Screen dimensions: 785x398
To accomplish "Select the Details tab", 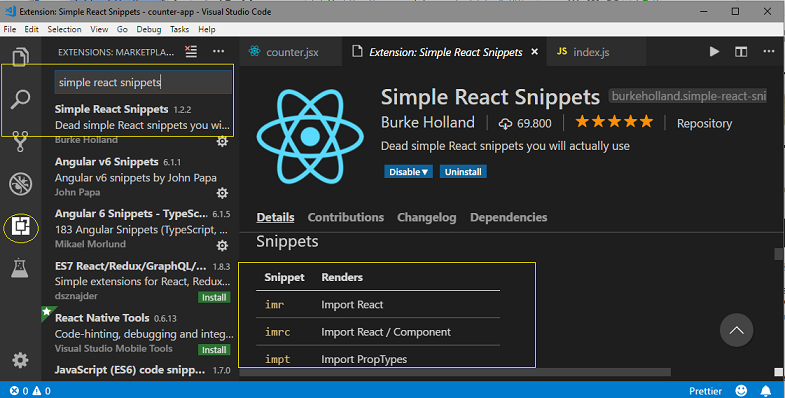I will point(275,217).
